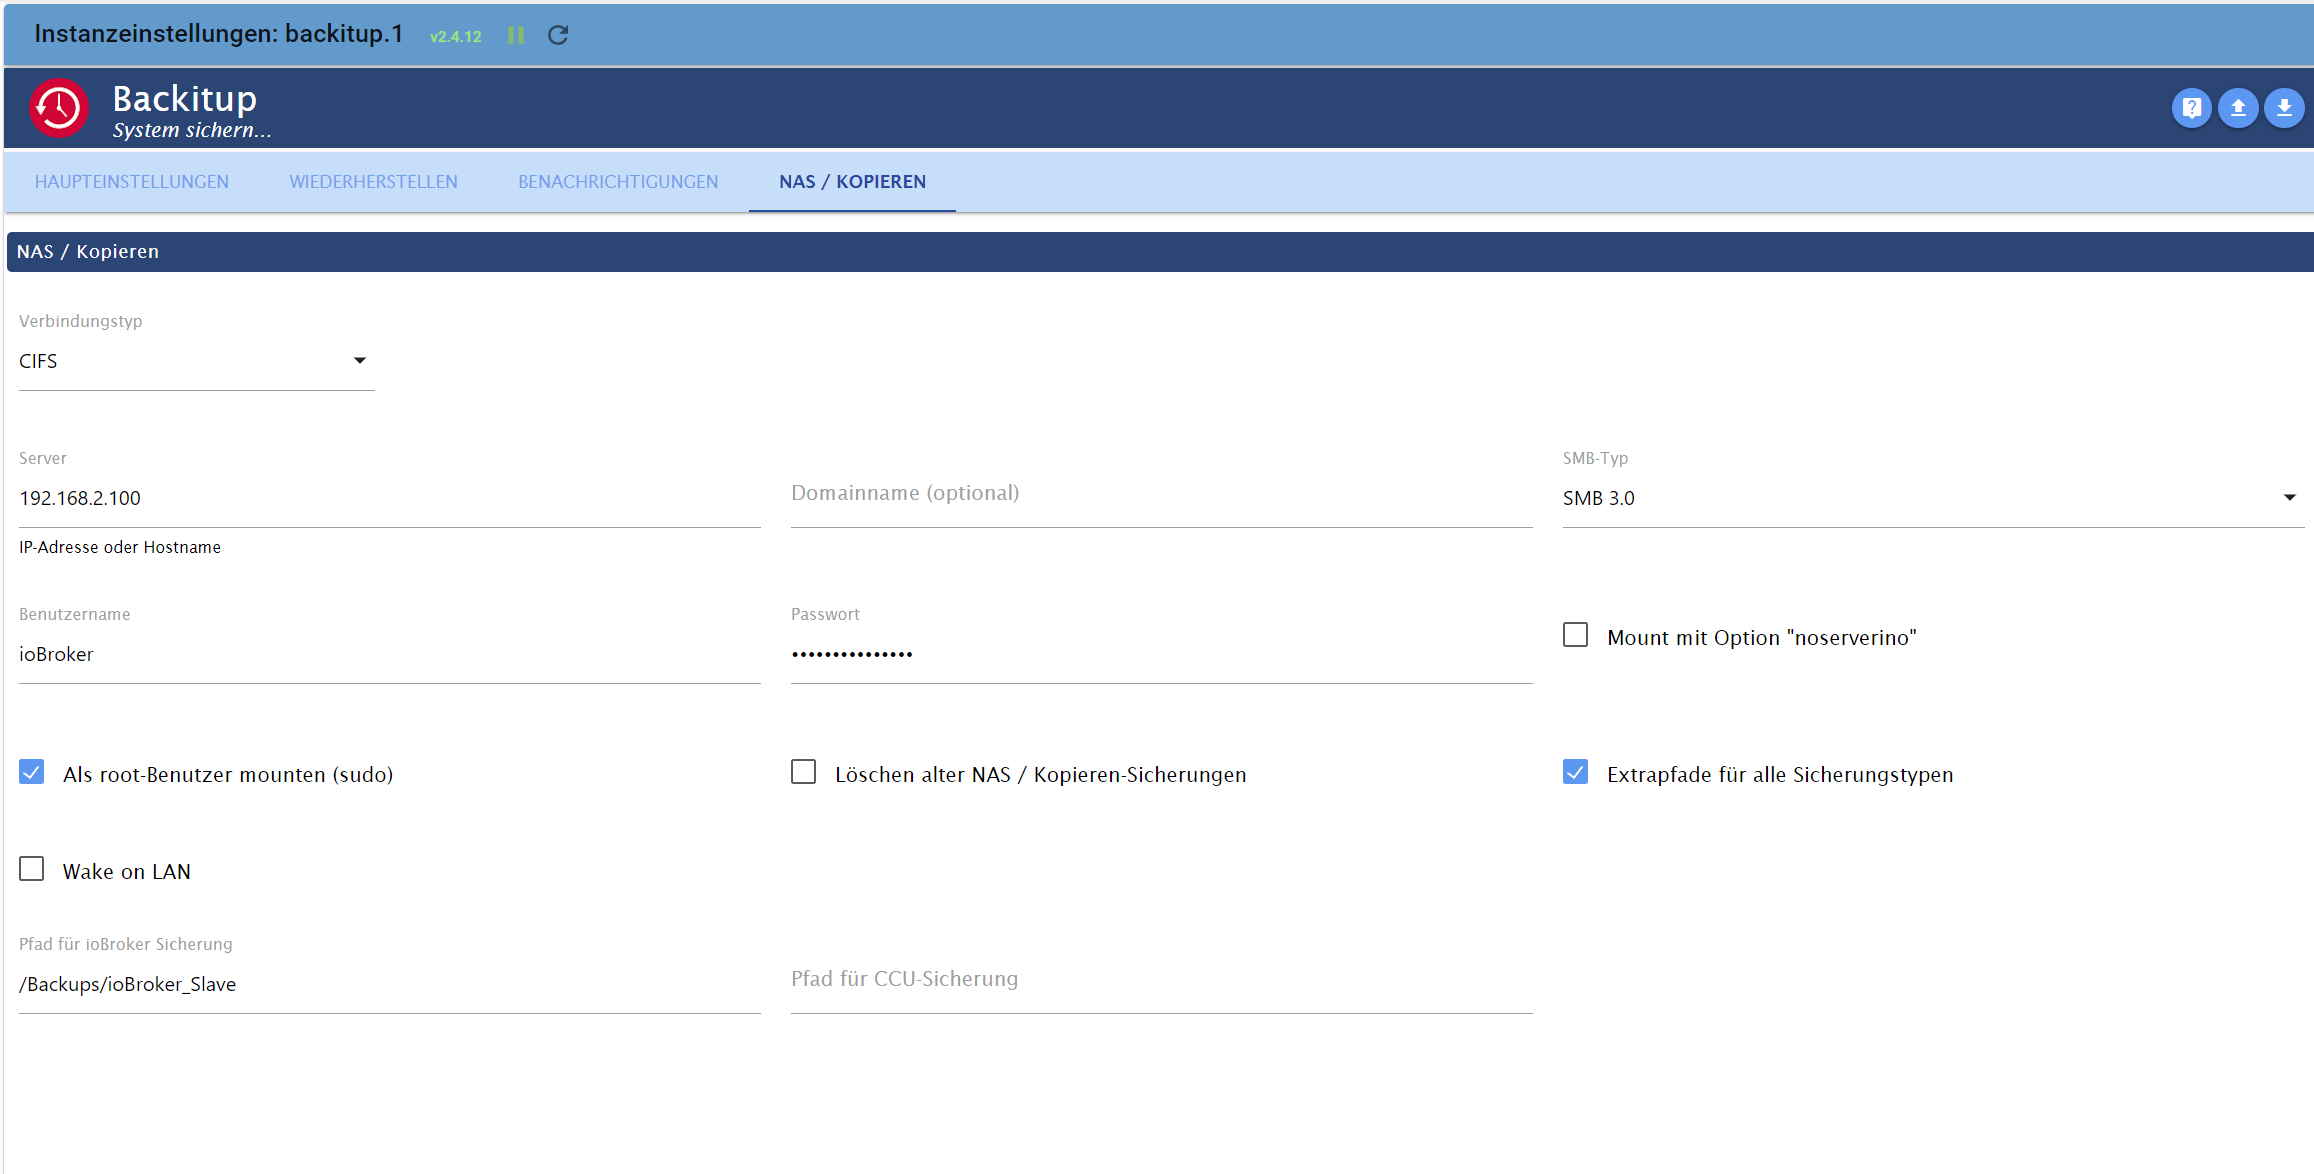Screen dimensions: 2314x1174
Task: Click the Server IP address field
Action: pos(388,498)
